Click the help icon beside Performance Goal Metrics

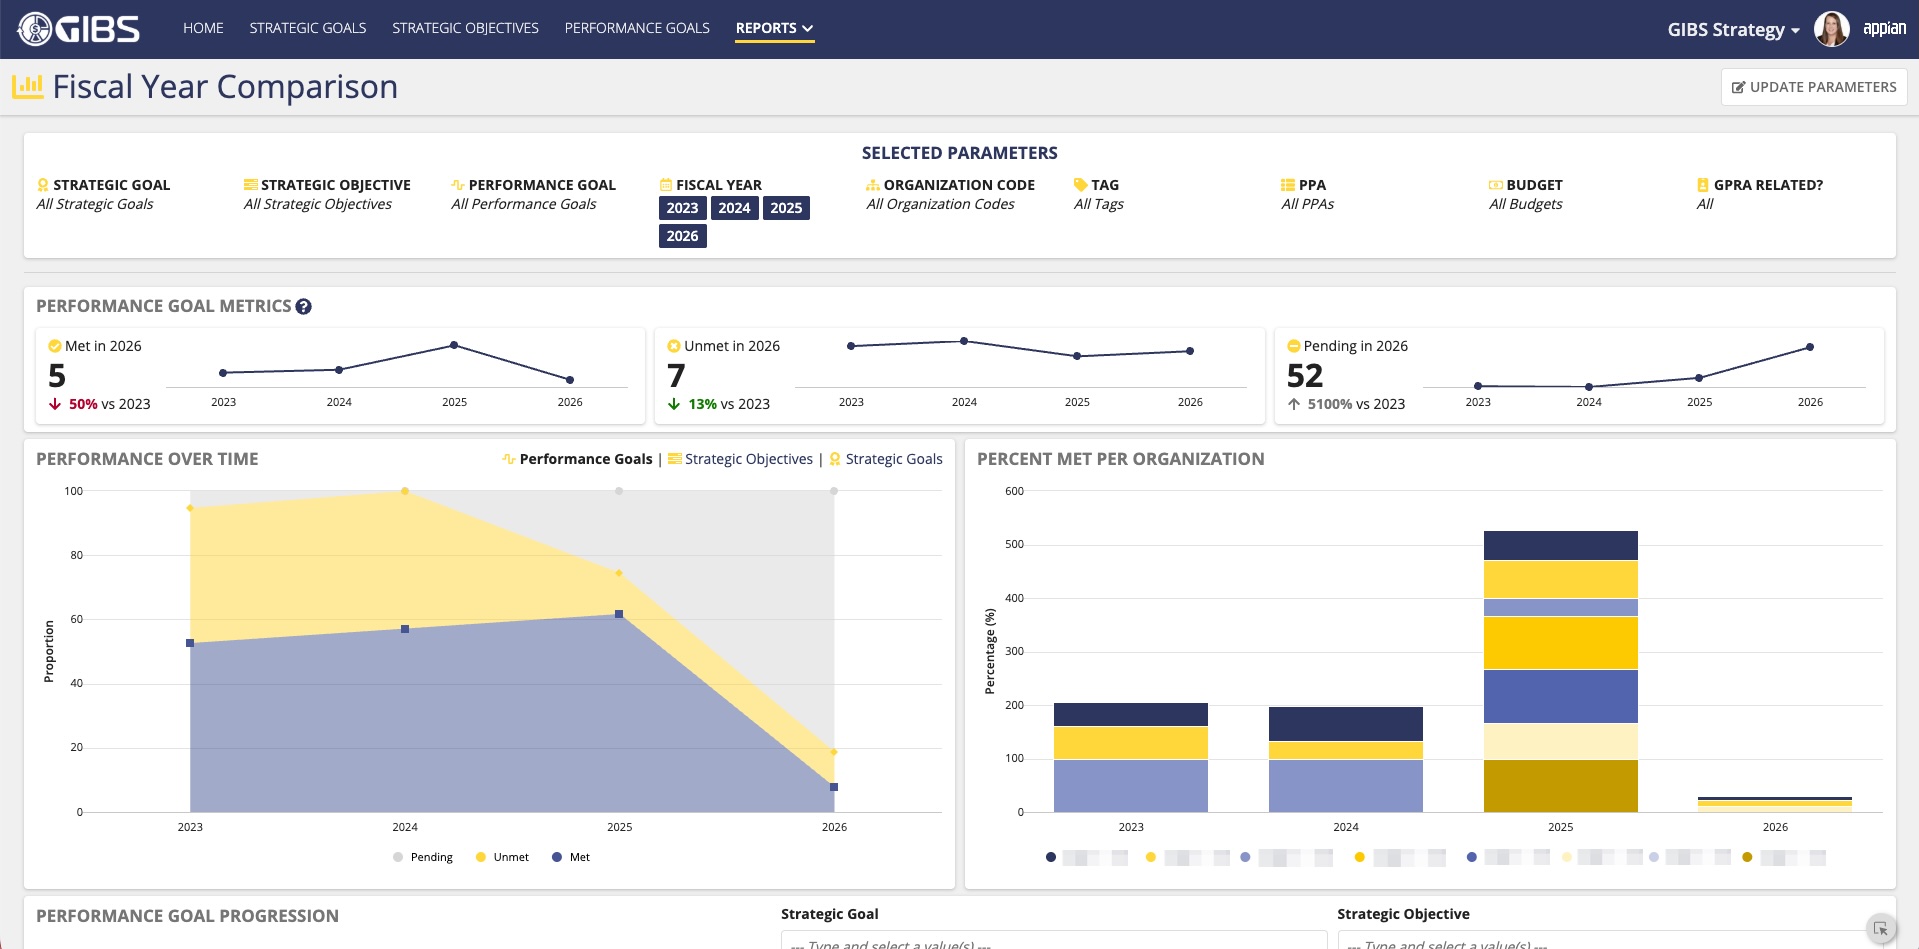[304, 307]
